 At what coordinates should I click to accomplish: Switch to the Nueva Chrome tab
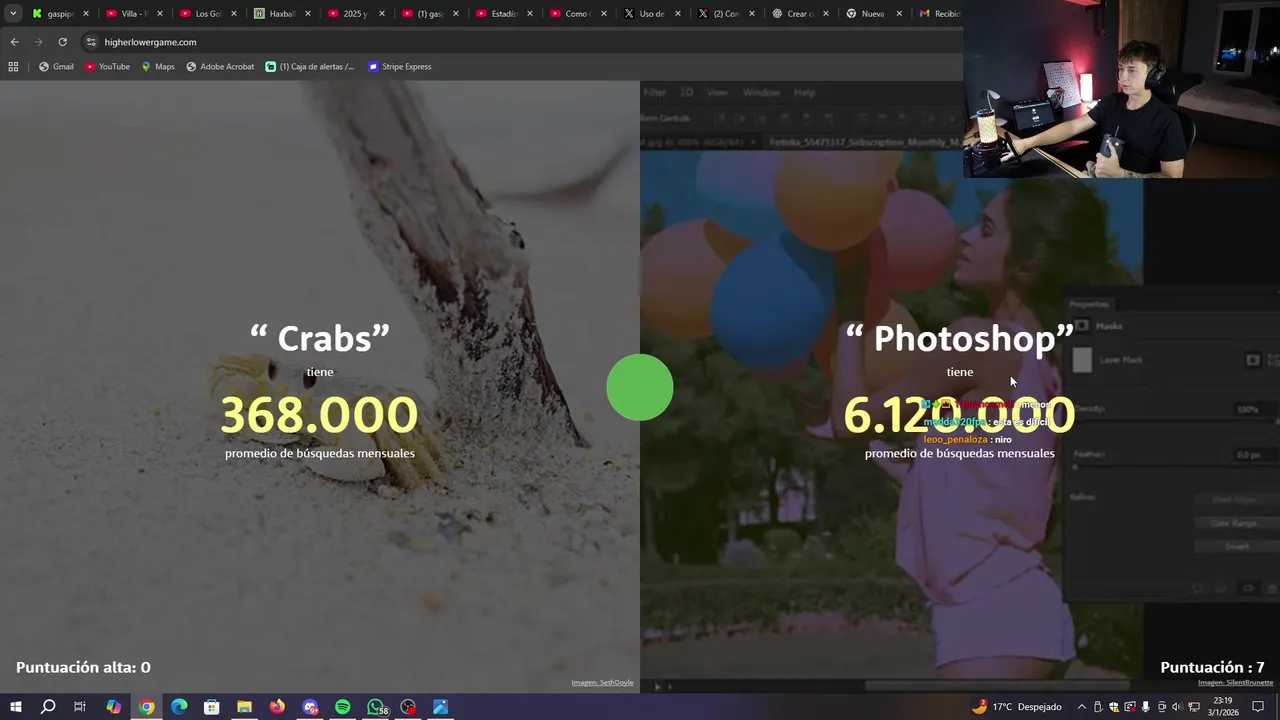pyautogui.click(x=874, y=14)
